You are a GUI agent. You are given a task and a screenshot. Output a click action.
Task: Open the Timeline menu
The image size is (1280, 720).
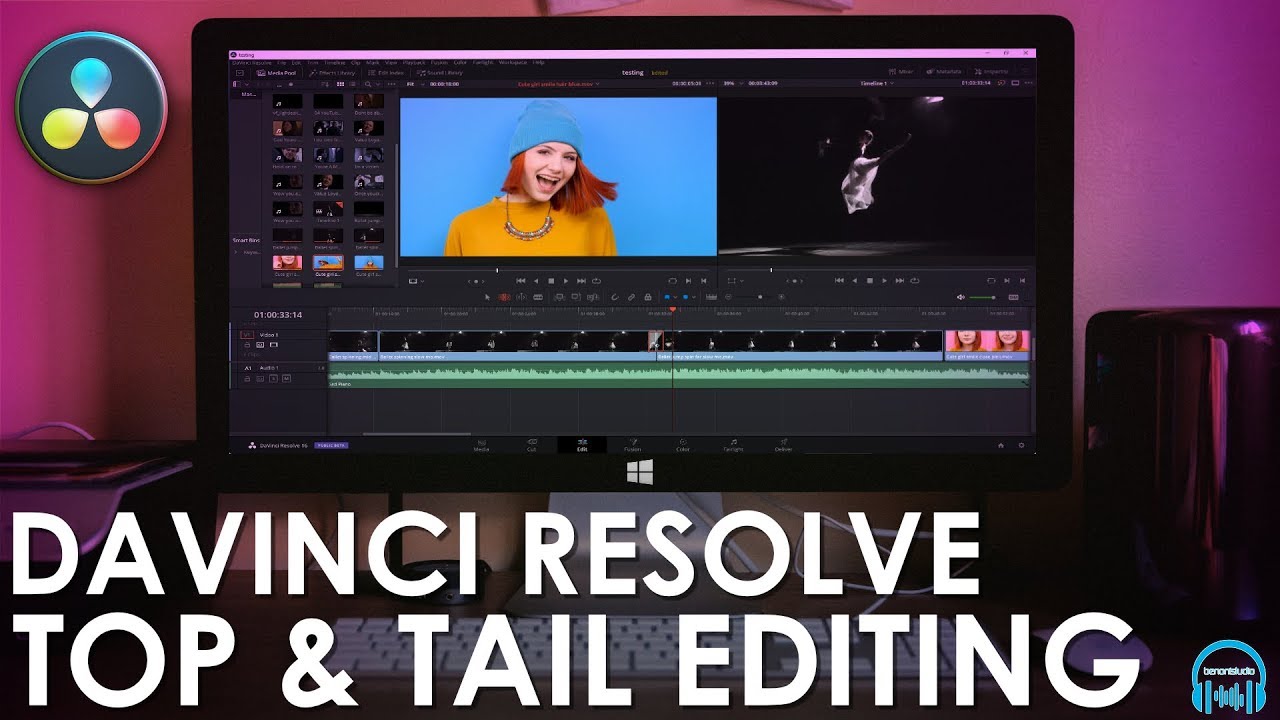pyautogui.click(x=335, y=62)
